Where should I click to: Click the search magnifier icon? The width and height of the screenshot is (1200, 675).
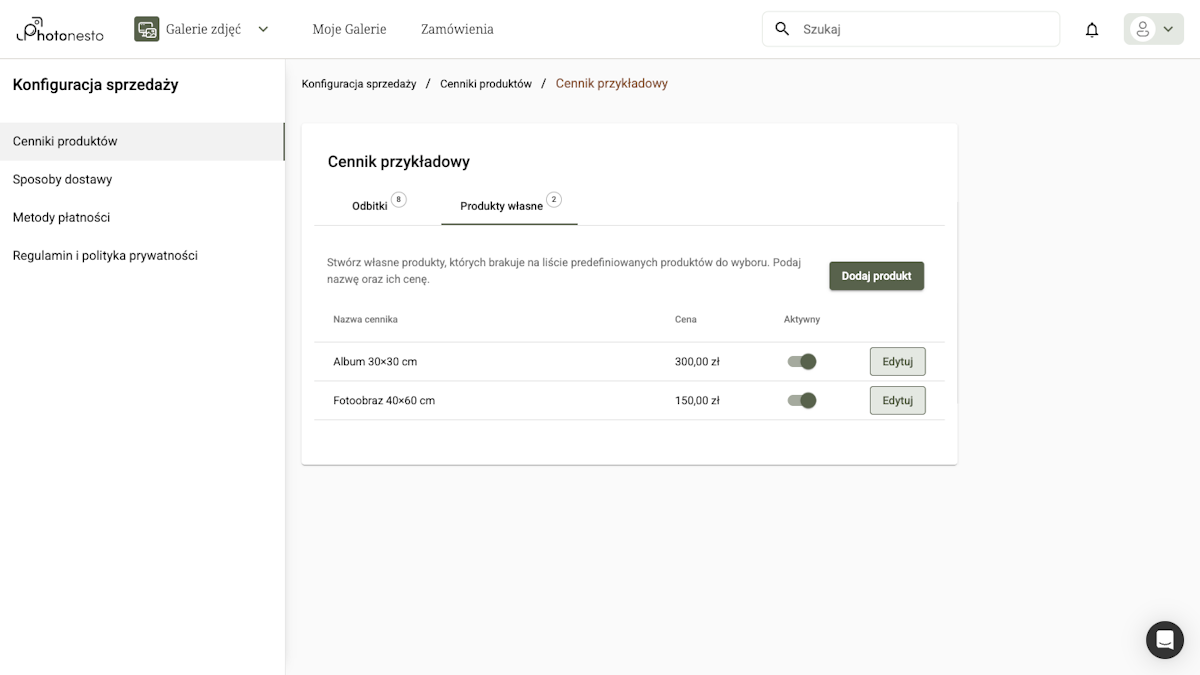(x=783, y=29)
